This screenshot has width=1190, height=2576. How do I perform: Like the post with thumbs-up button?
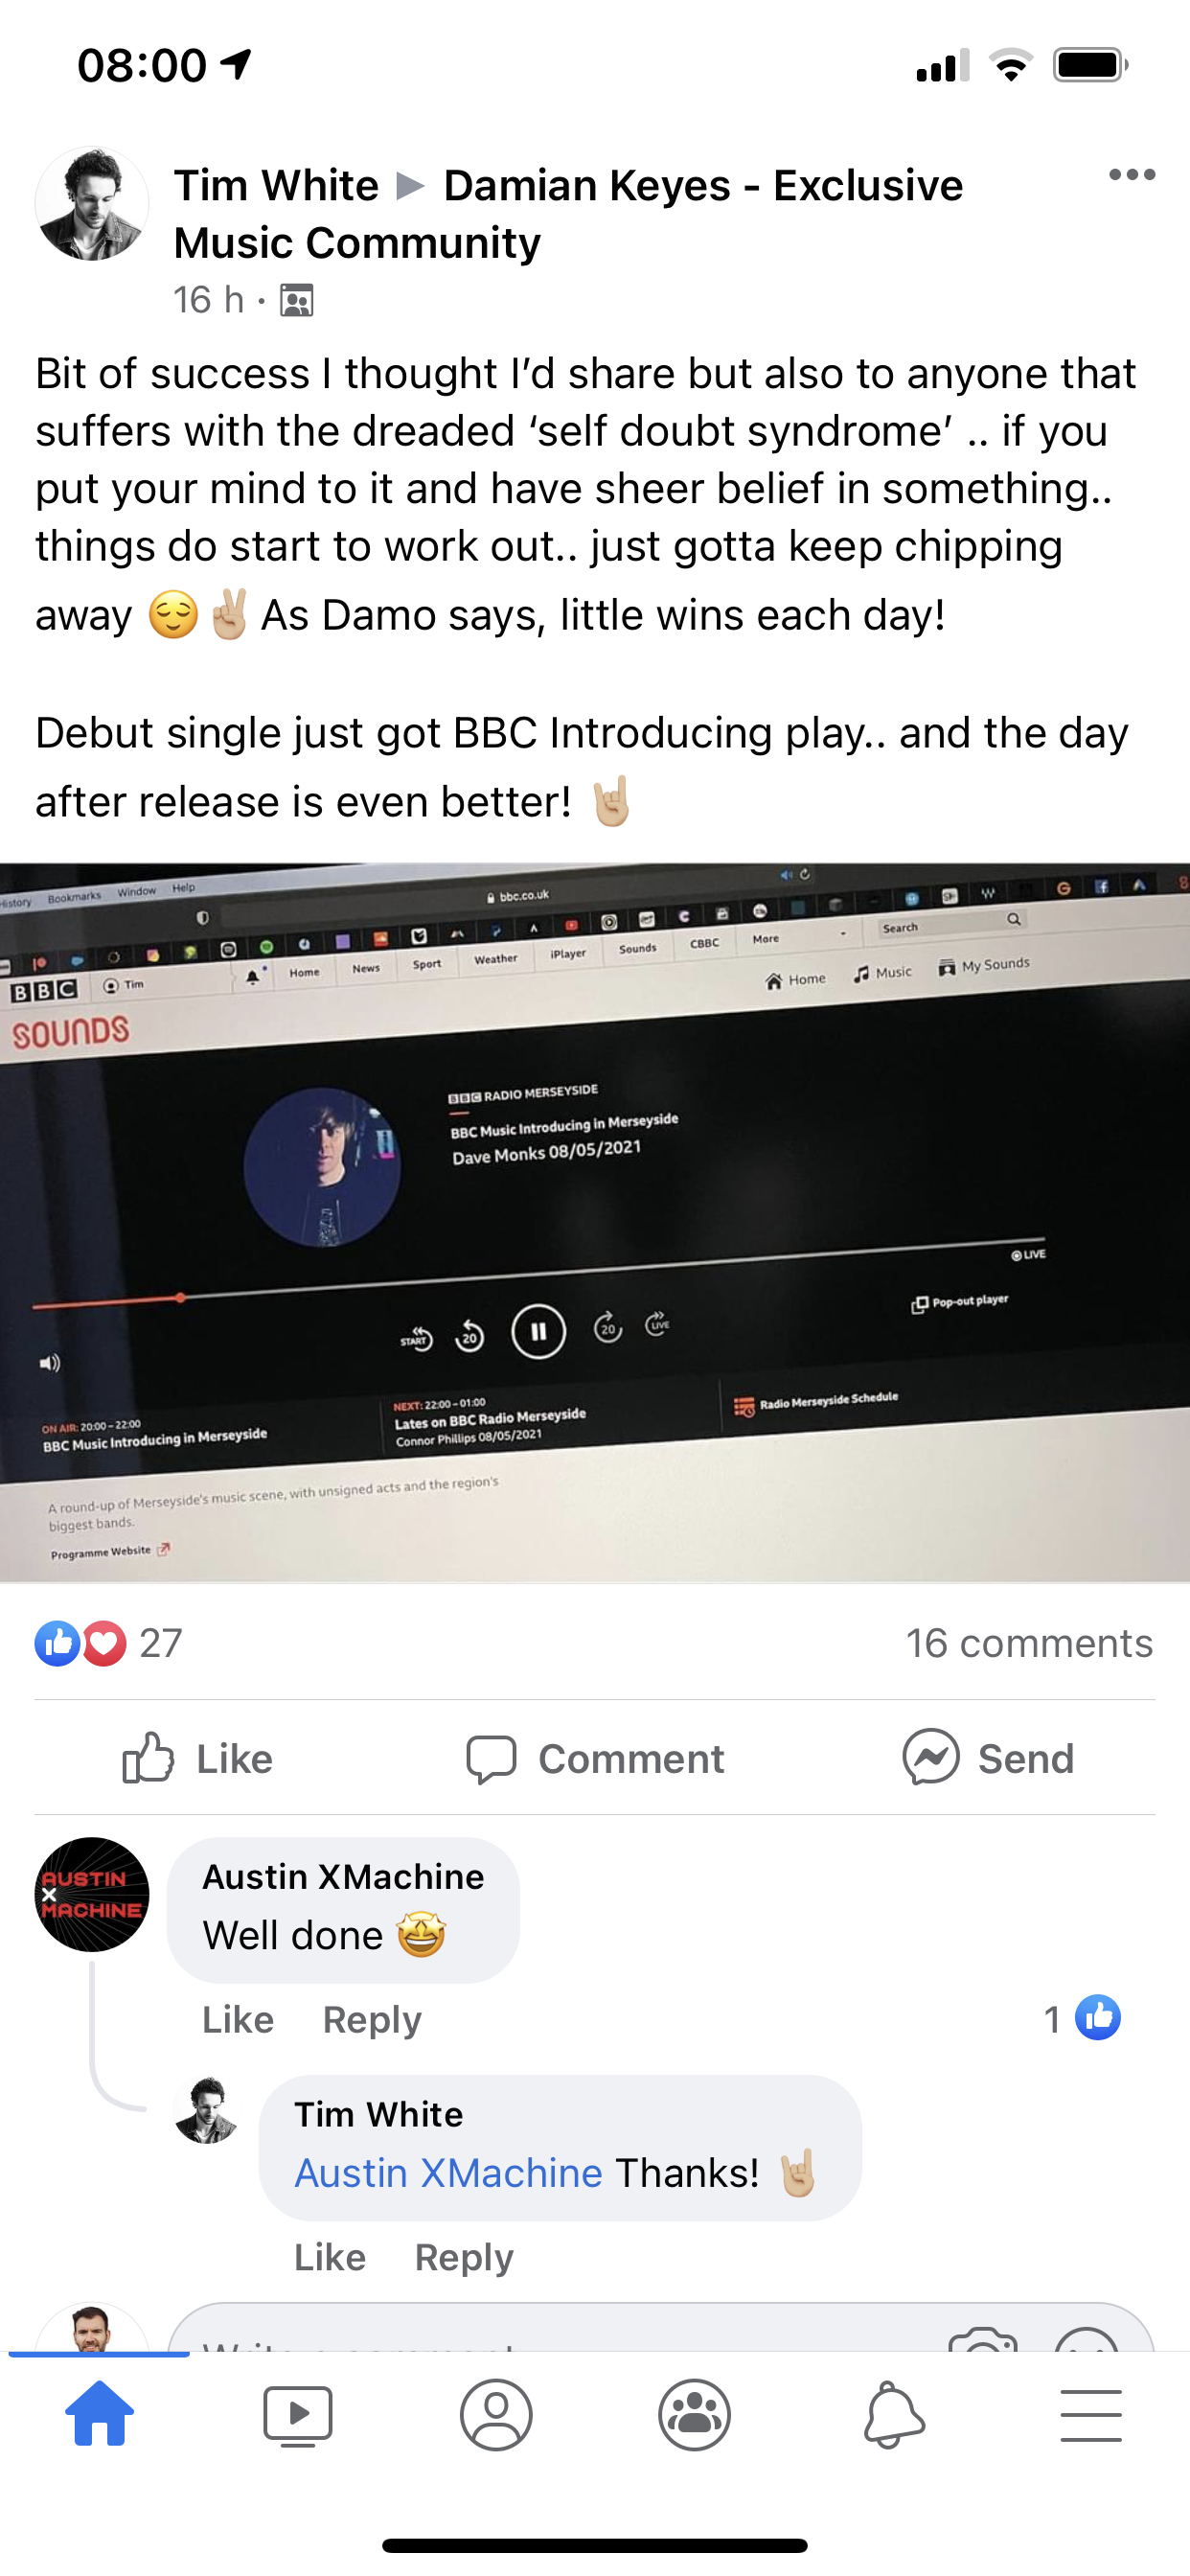[x=197, y=1758]
